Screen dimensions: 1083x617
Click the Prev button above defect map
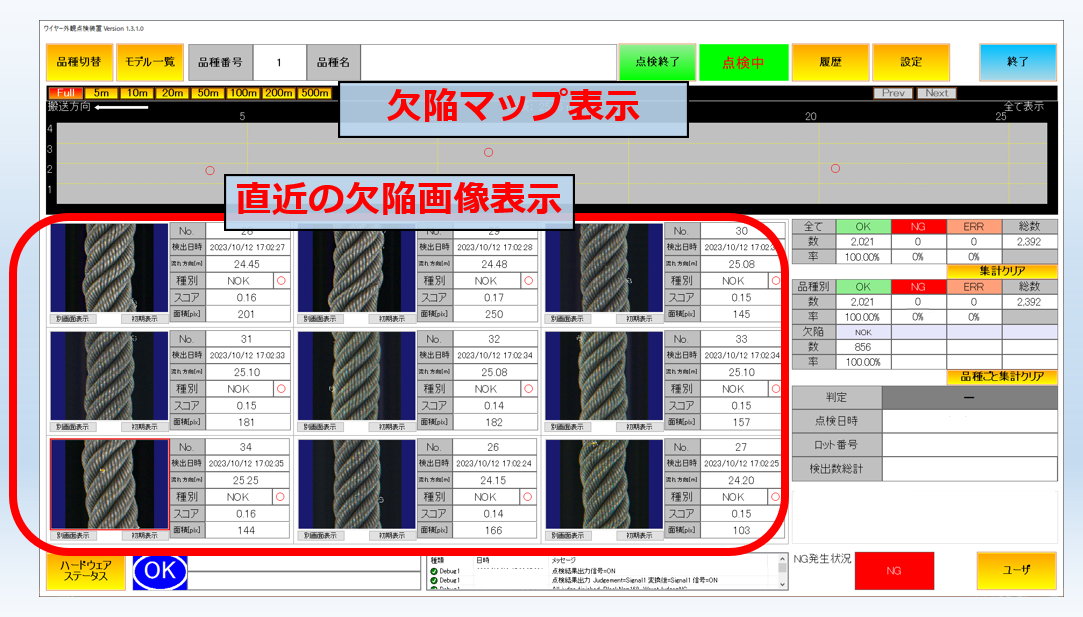tap(893, 93)
